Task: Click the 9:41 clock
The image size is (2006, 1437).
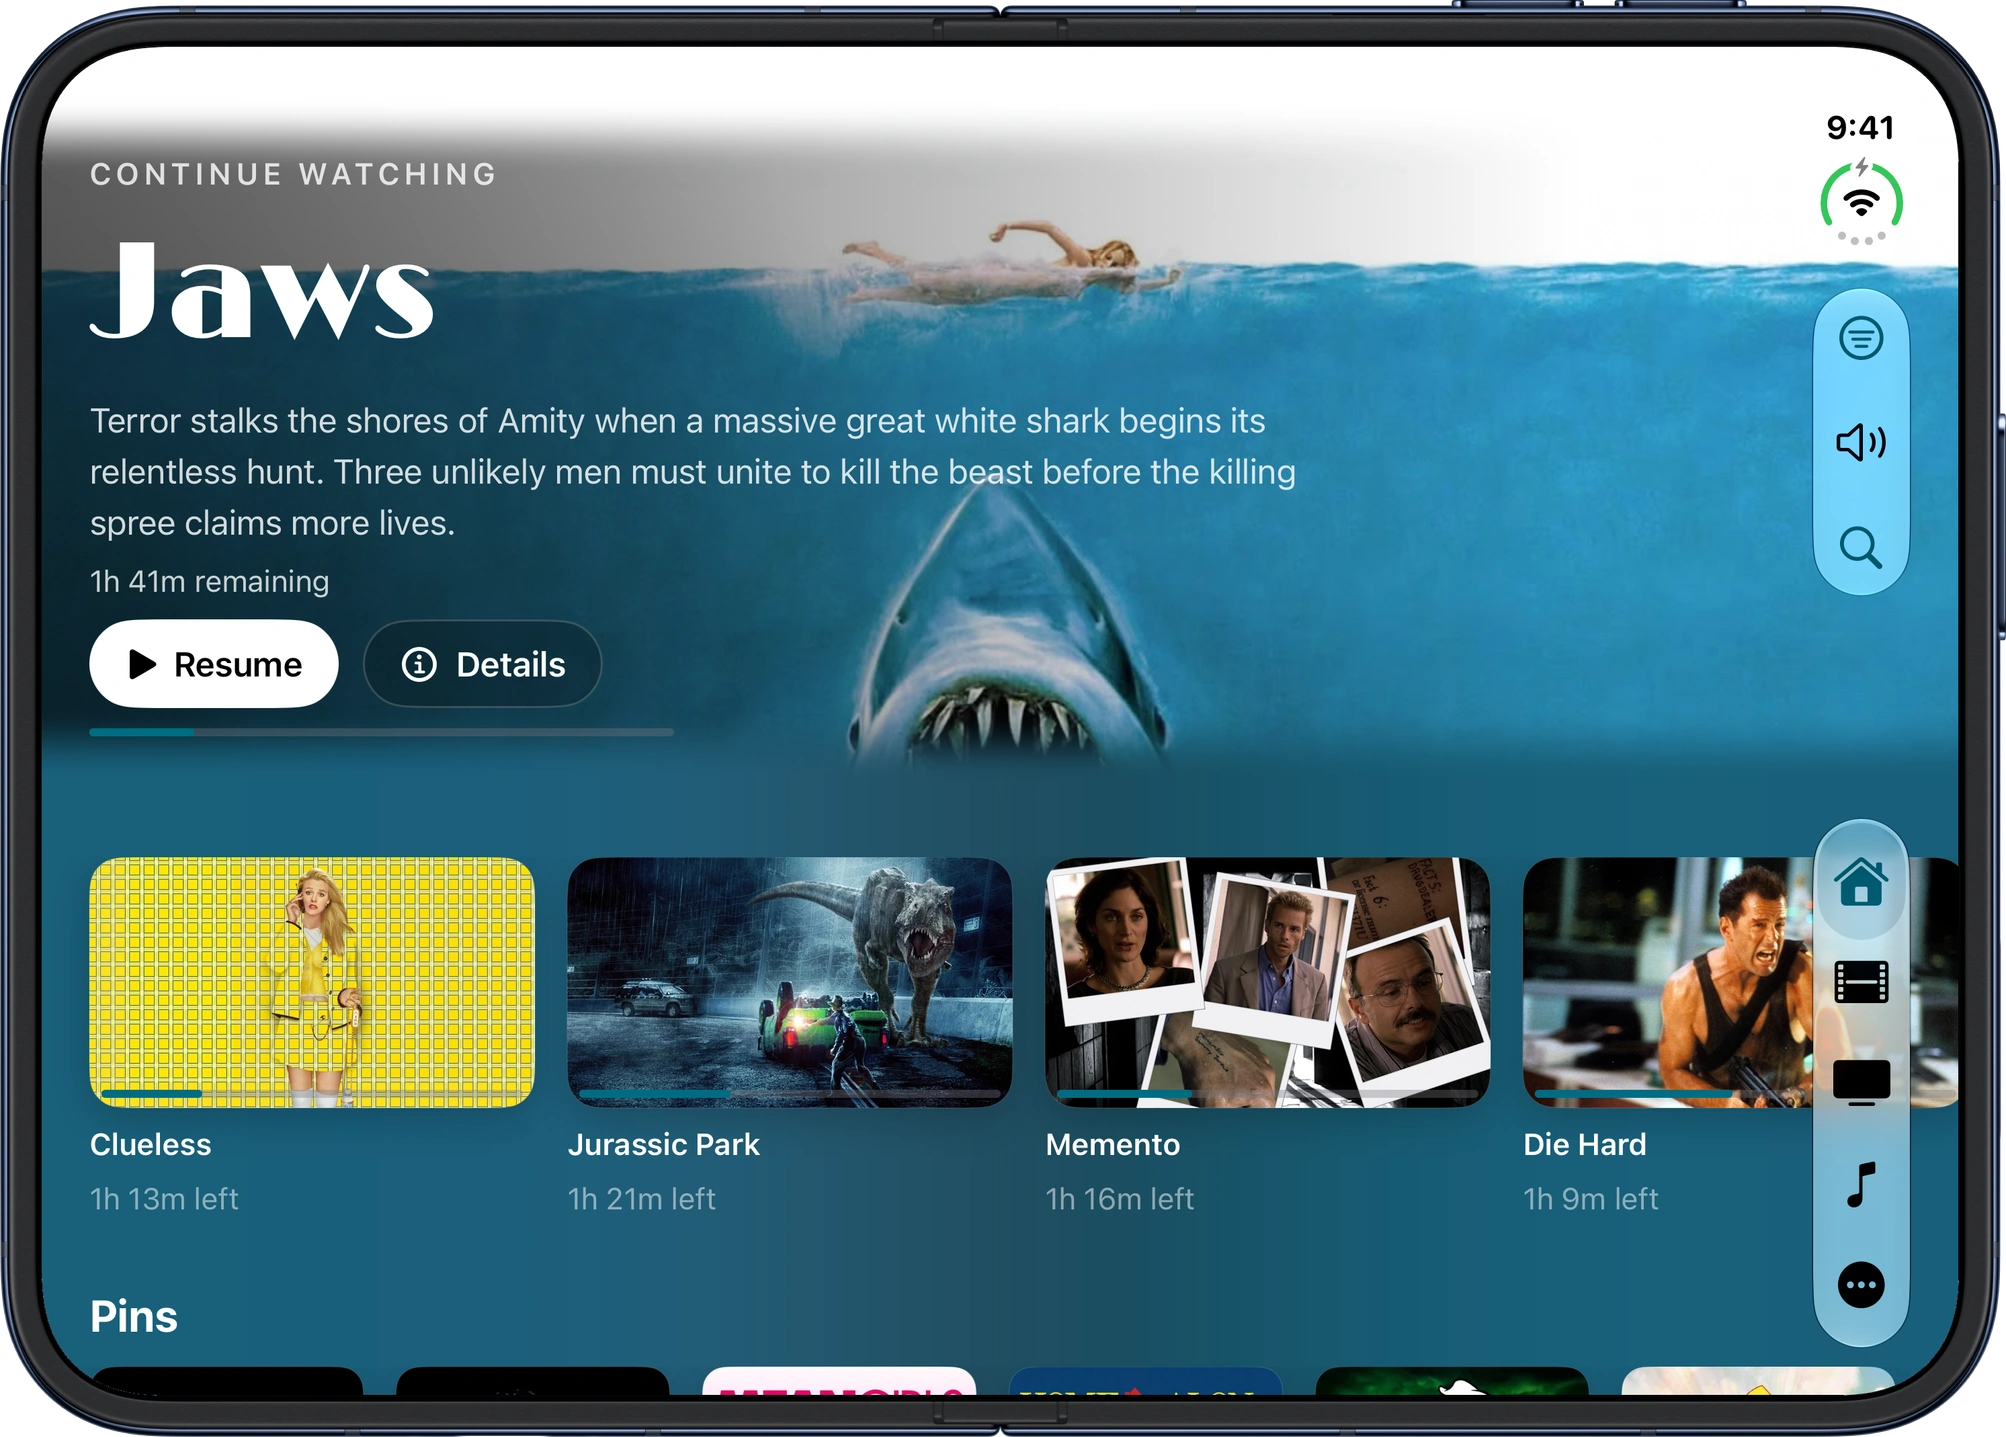Action: tap(1860, 127)
